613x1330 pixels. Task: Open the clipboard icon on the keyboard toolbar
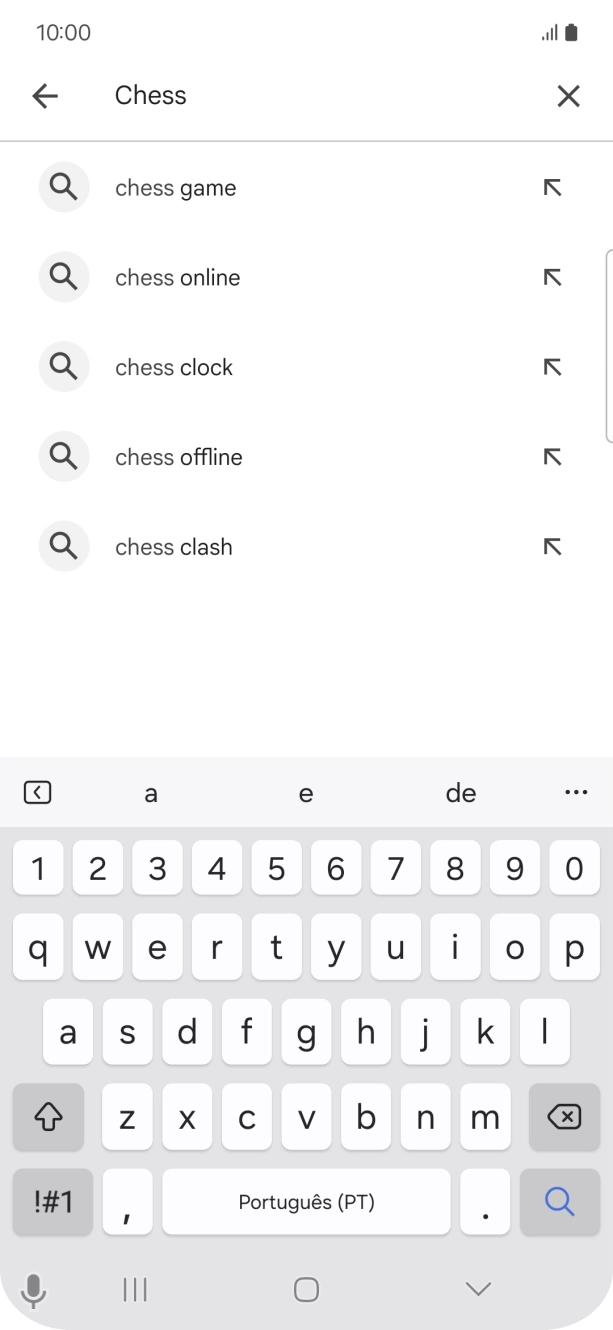point(37,791)
